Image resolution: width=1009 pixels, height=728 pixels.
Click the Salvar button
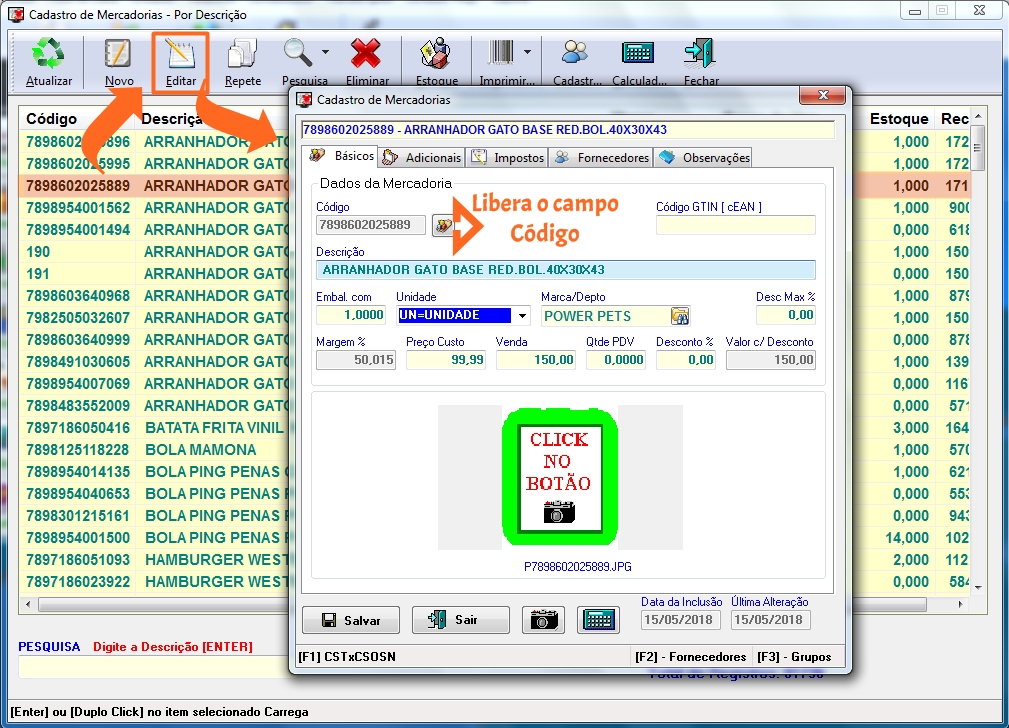pyautogui.click(x=351, y=620)
